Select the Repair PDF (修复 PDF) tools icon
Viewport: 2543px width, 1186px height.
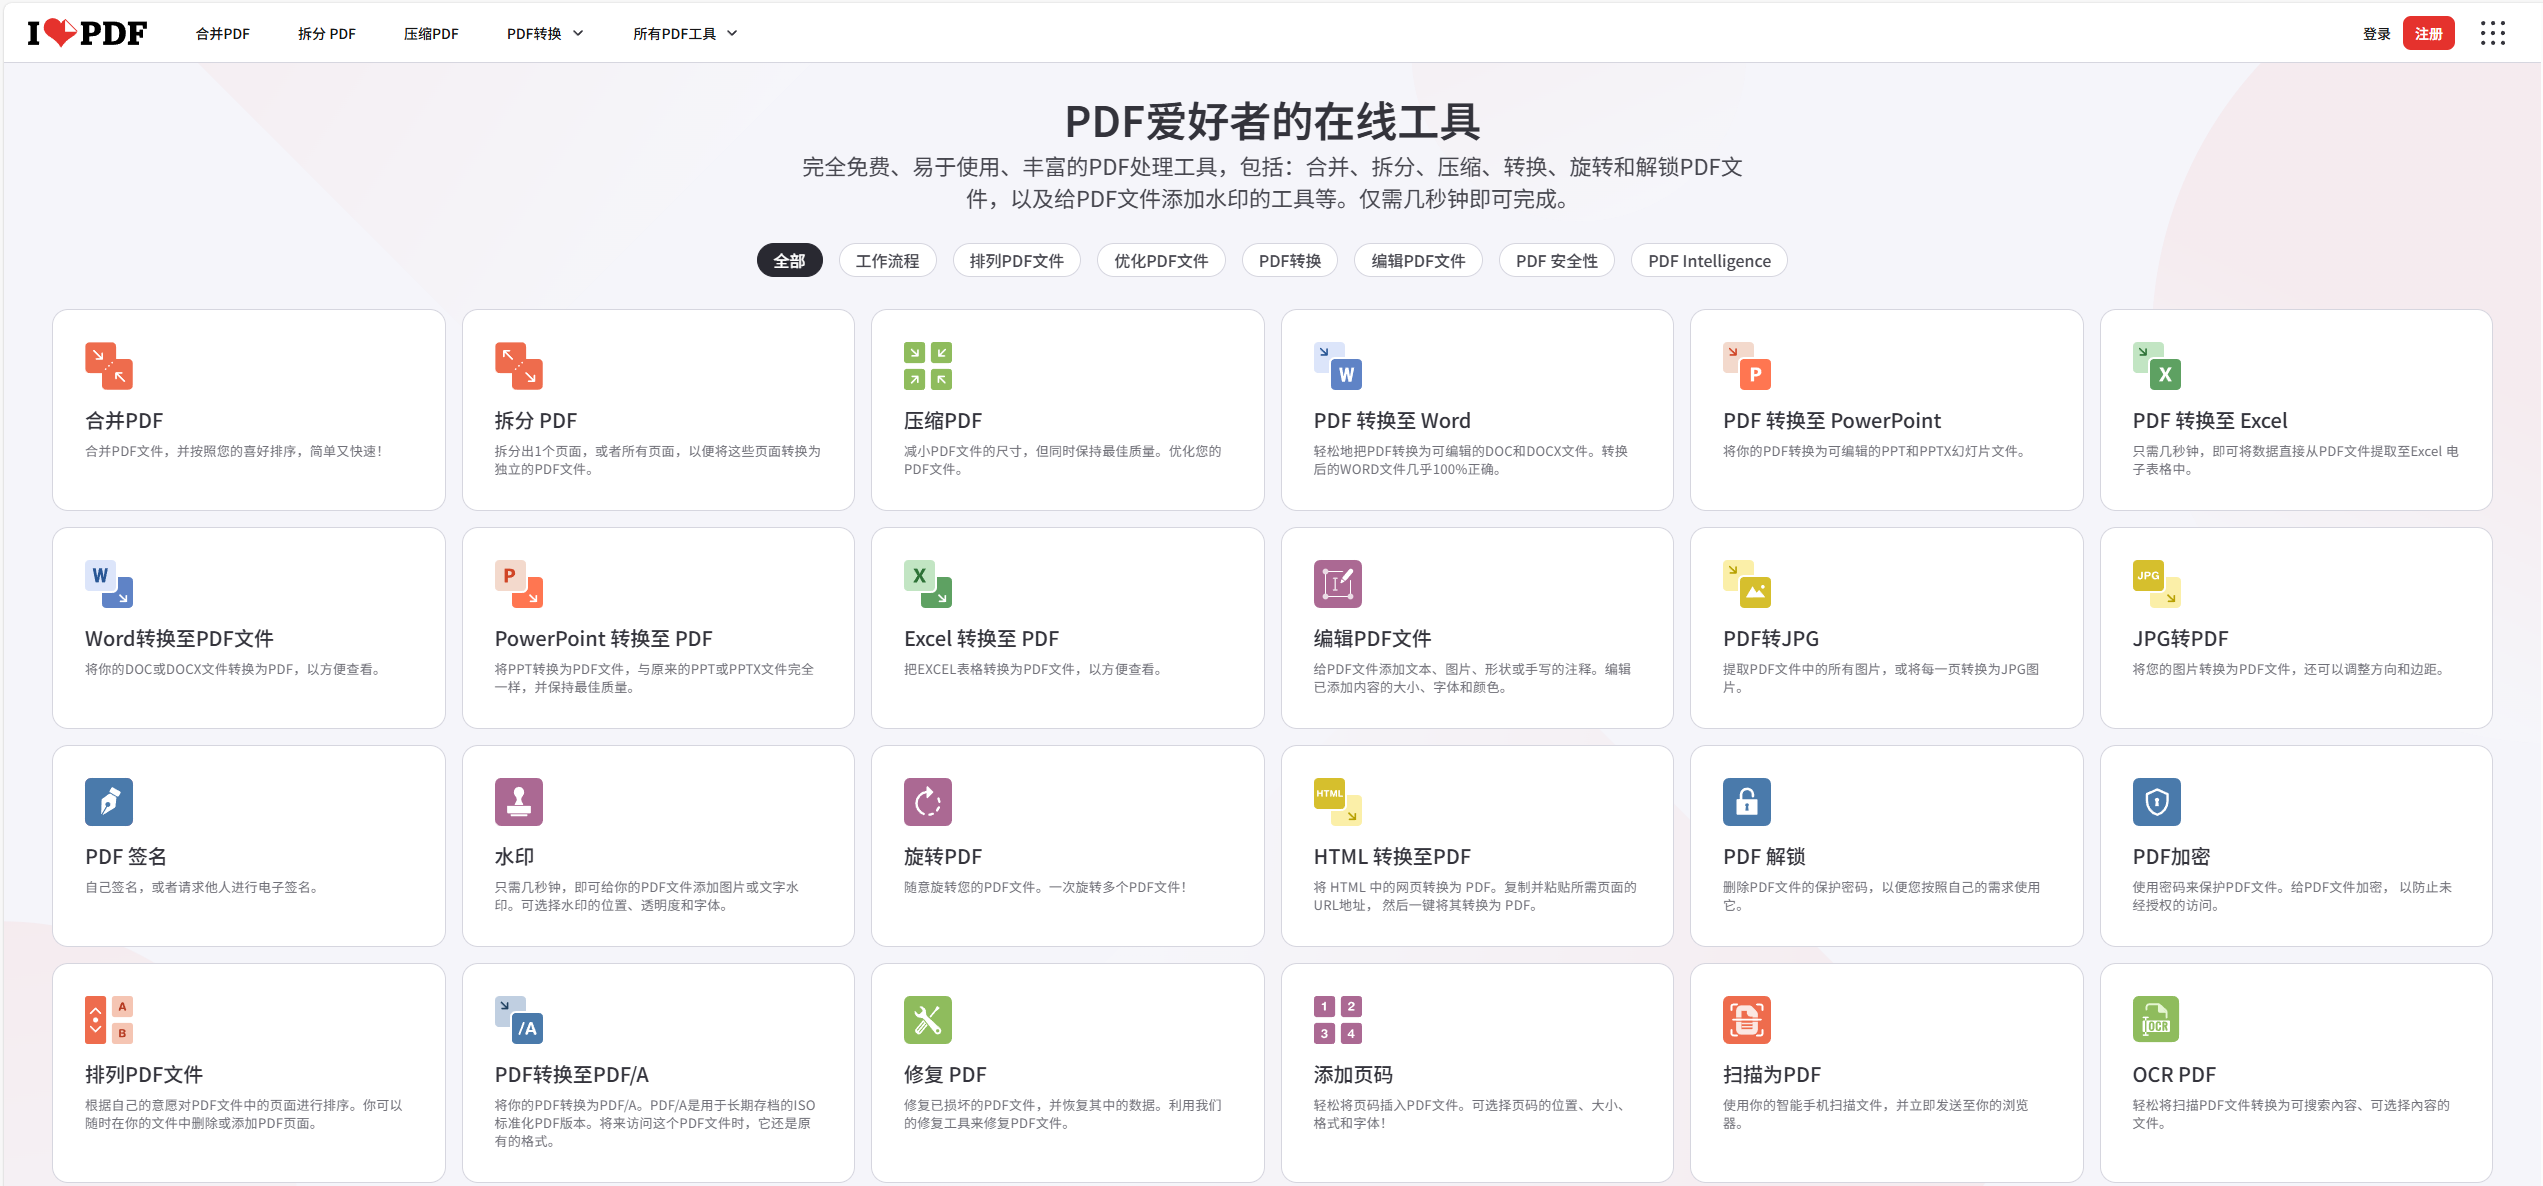coord(927,1020)
